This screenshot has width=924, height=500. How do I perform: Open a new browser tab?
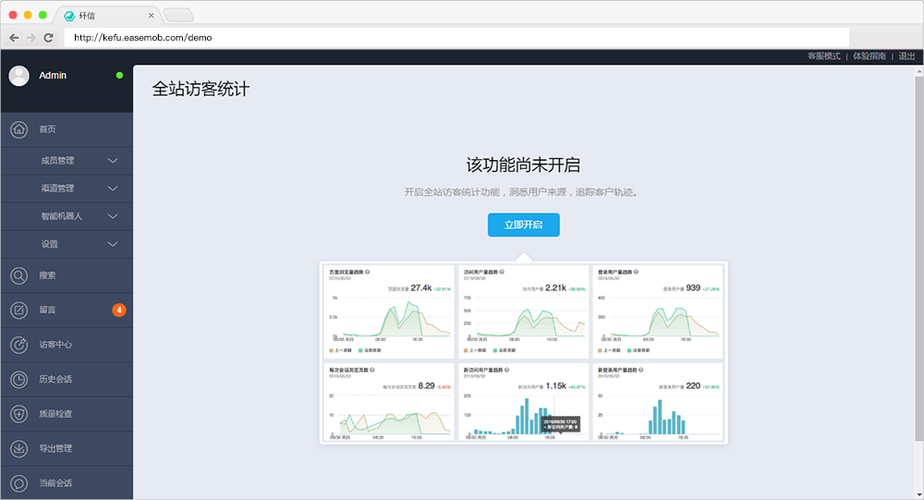178,15
